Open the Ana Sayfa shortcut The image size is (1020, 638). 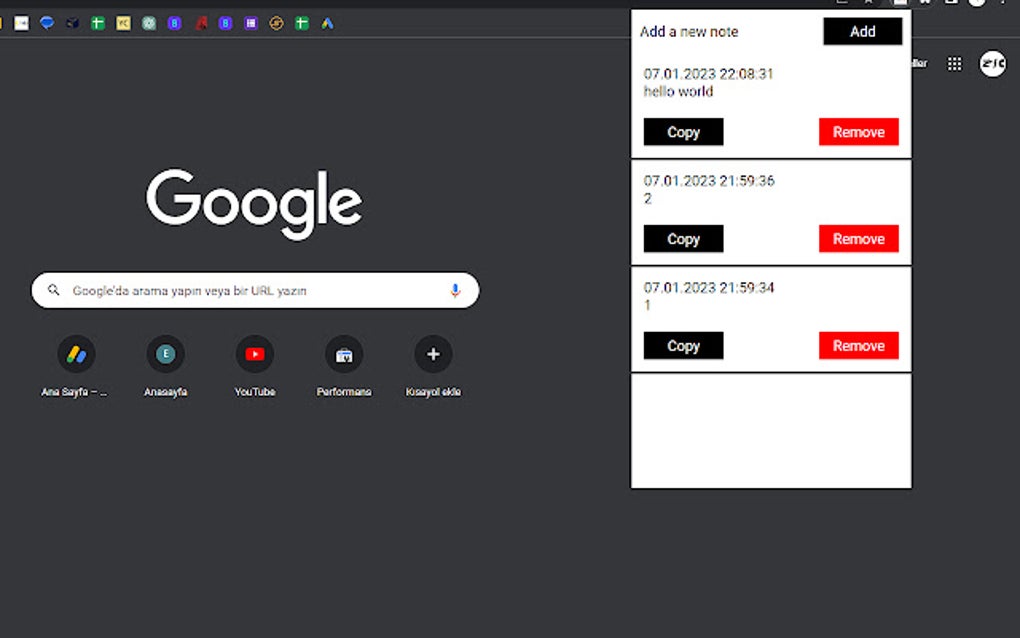76,352
